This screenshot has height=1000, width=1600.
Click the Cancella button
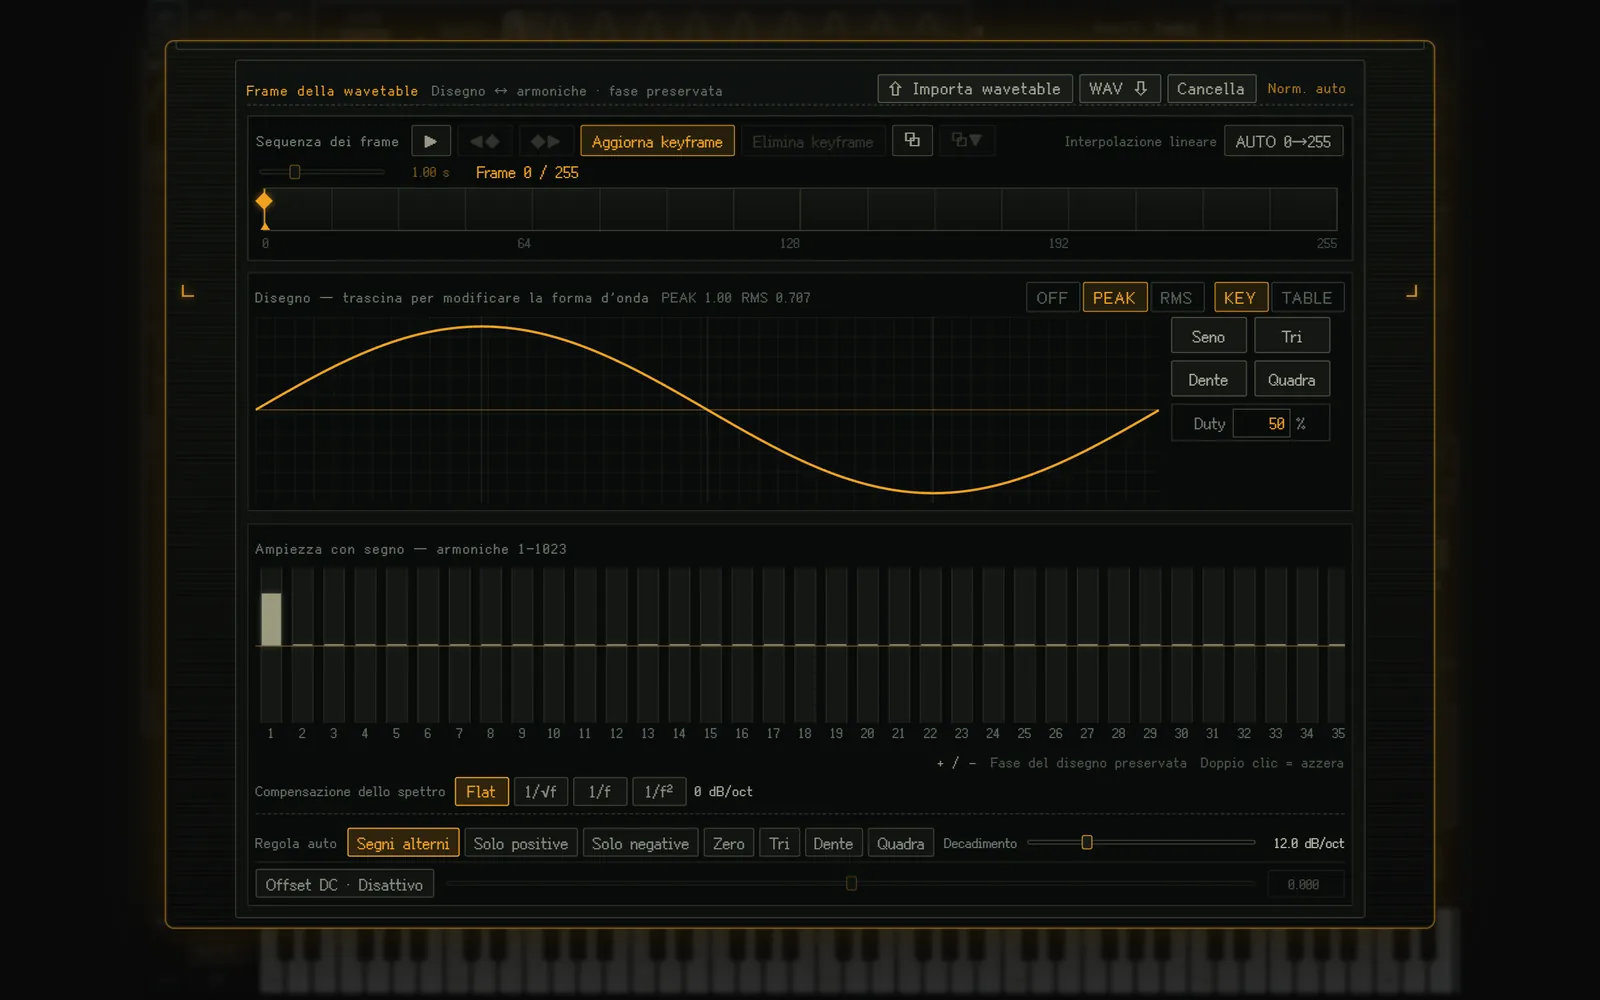click(1210, 89)
